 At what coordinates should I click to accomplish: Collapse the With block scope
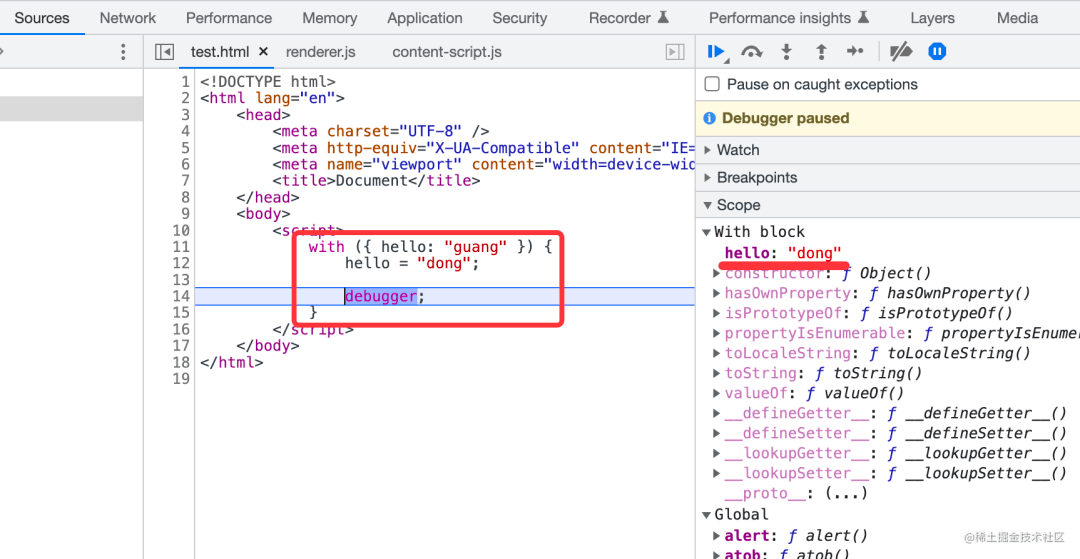(706, 232)
